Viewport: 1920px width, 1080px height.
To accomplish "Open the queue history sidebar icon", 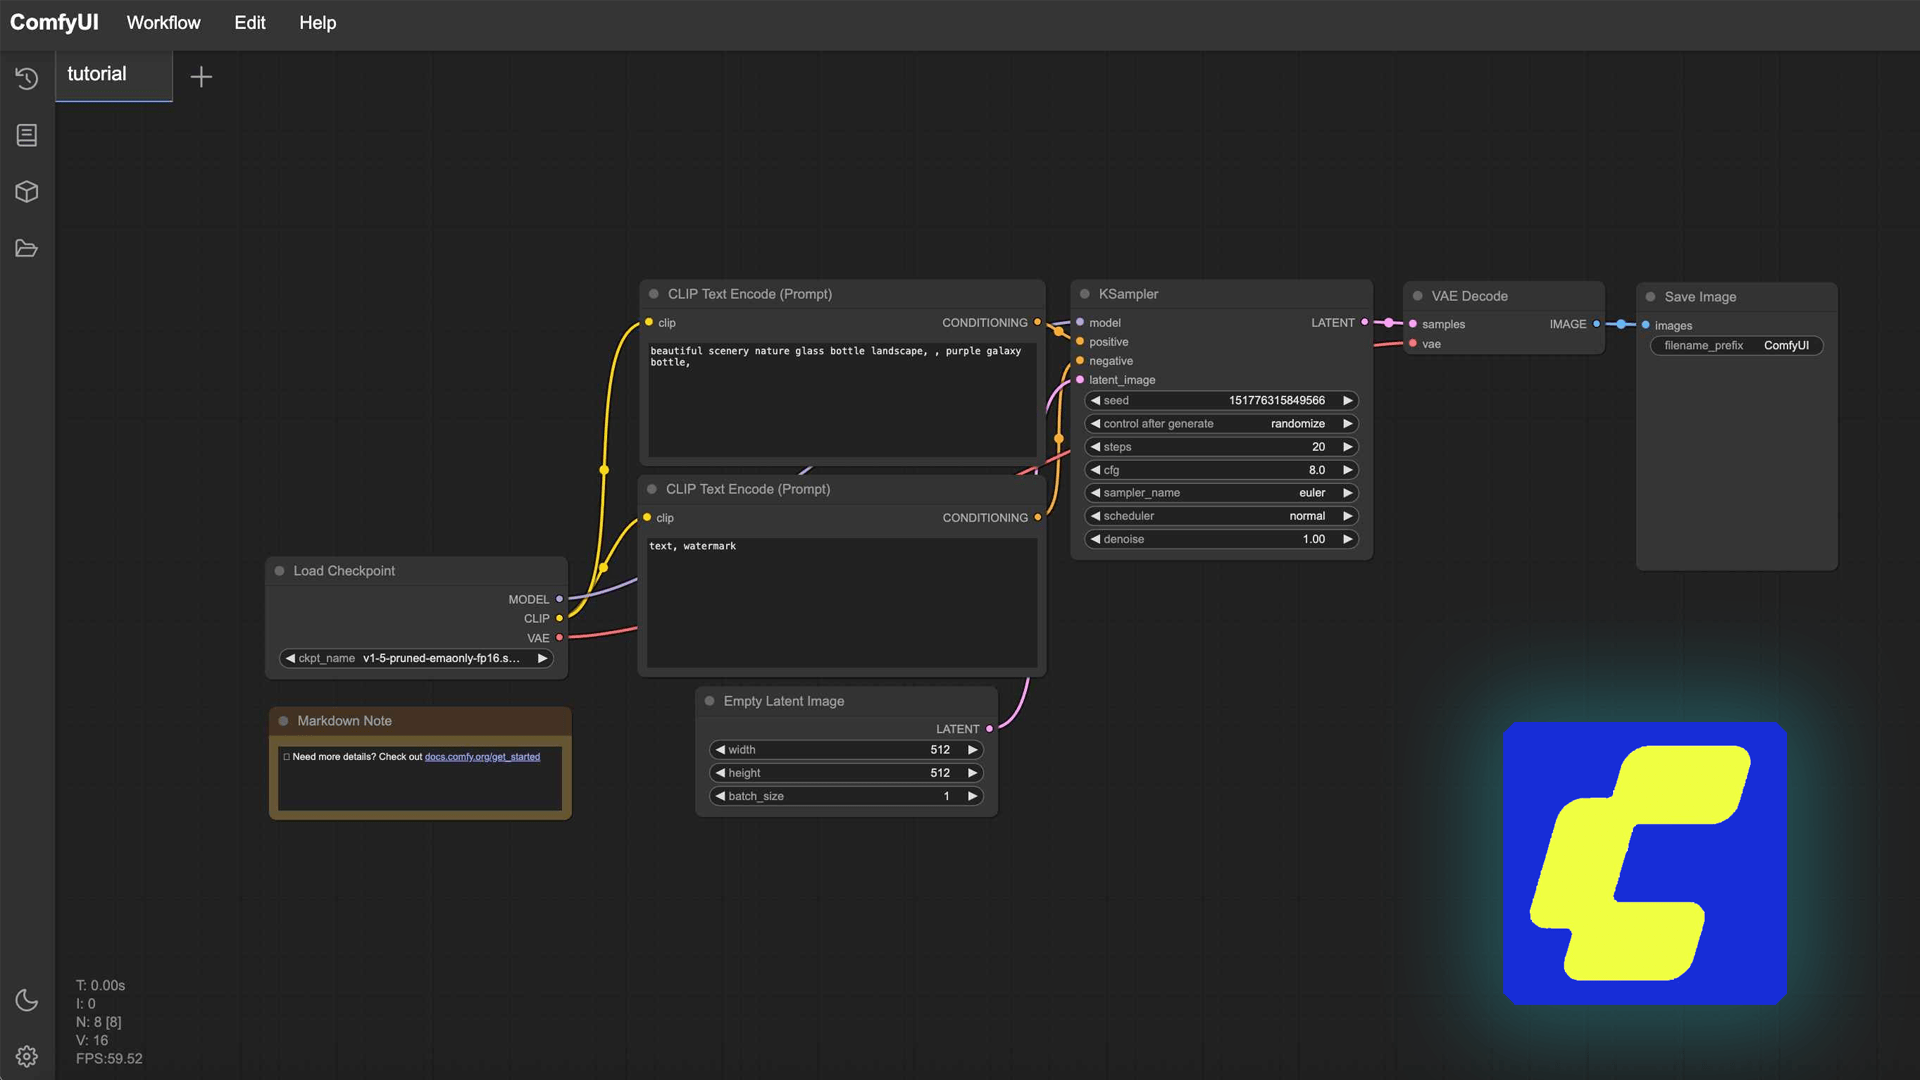I will point(27,78).
